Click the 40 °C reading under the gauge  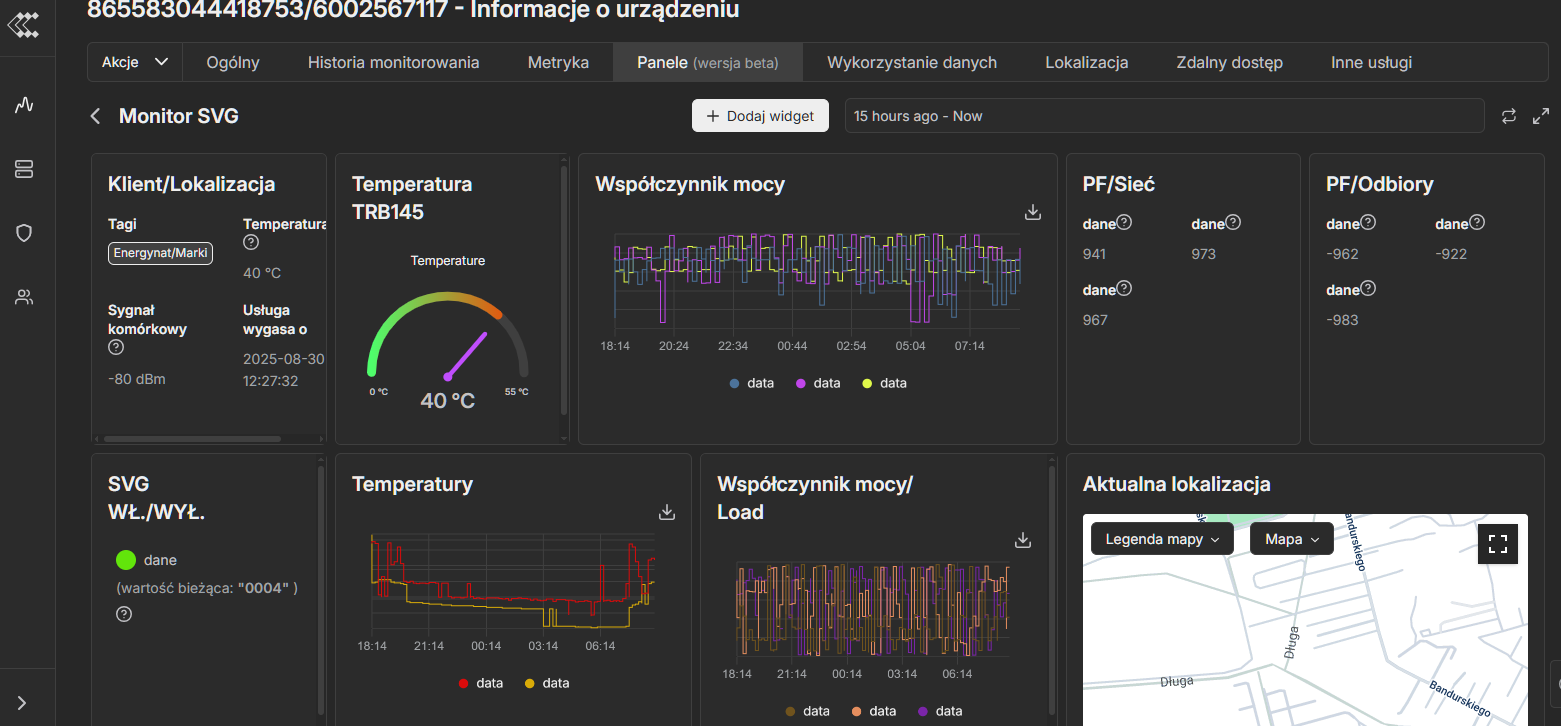(447, 401)
